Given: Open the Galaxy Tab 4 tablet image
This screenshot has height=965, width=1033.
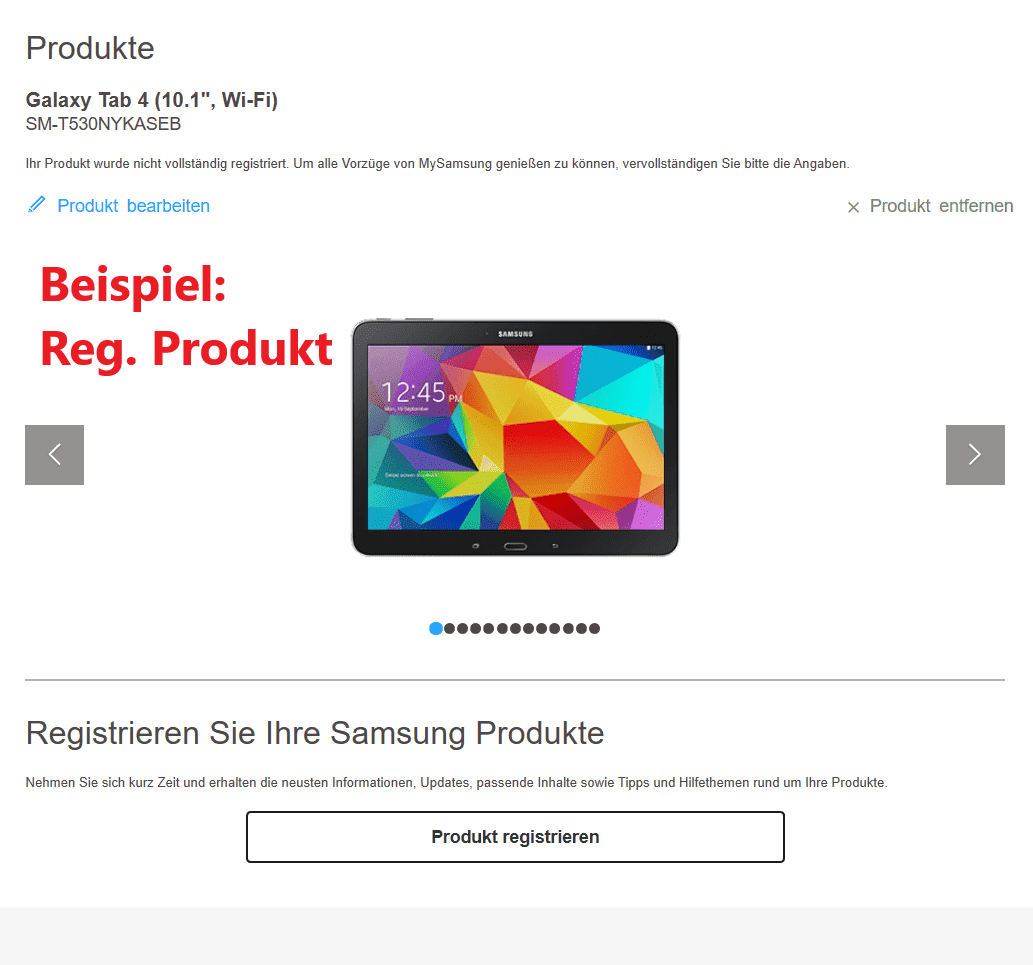Looking at the screenshot, I should (x=515, y=437).
